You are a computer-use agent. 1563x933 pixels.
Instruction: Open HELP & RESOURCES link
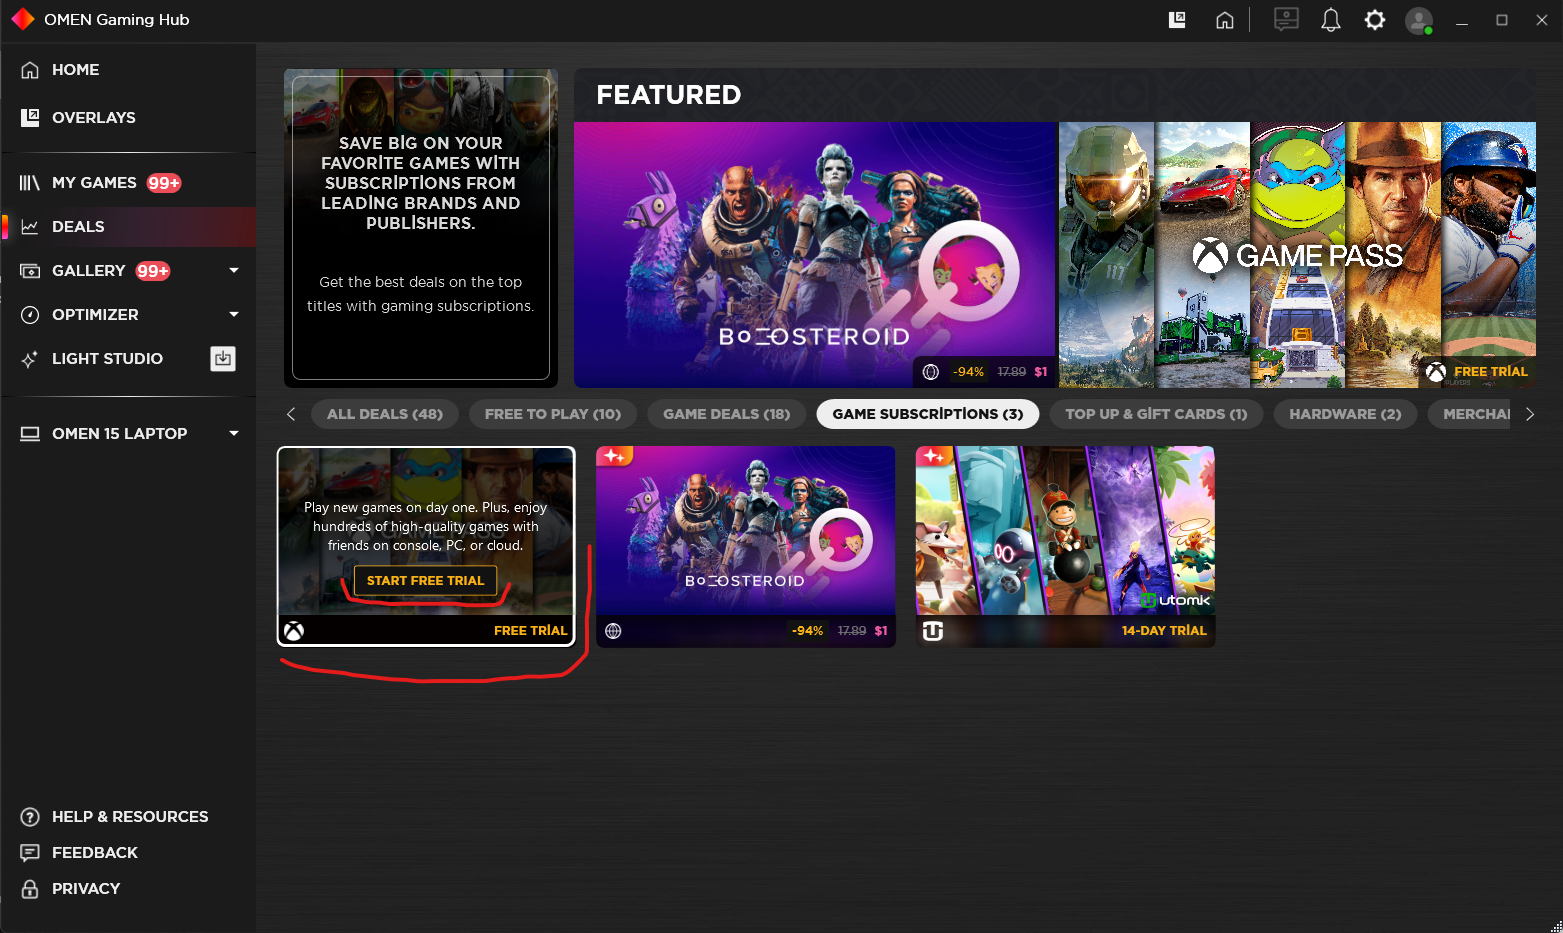[x=130, y=817]
